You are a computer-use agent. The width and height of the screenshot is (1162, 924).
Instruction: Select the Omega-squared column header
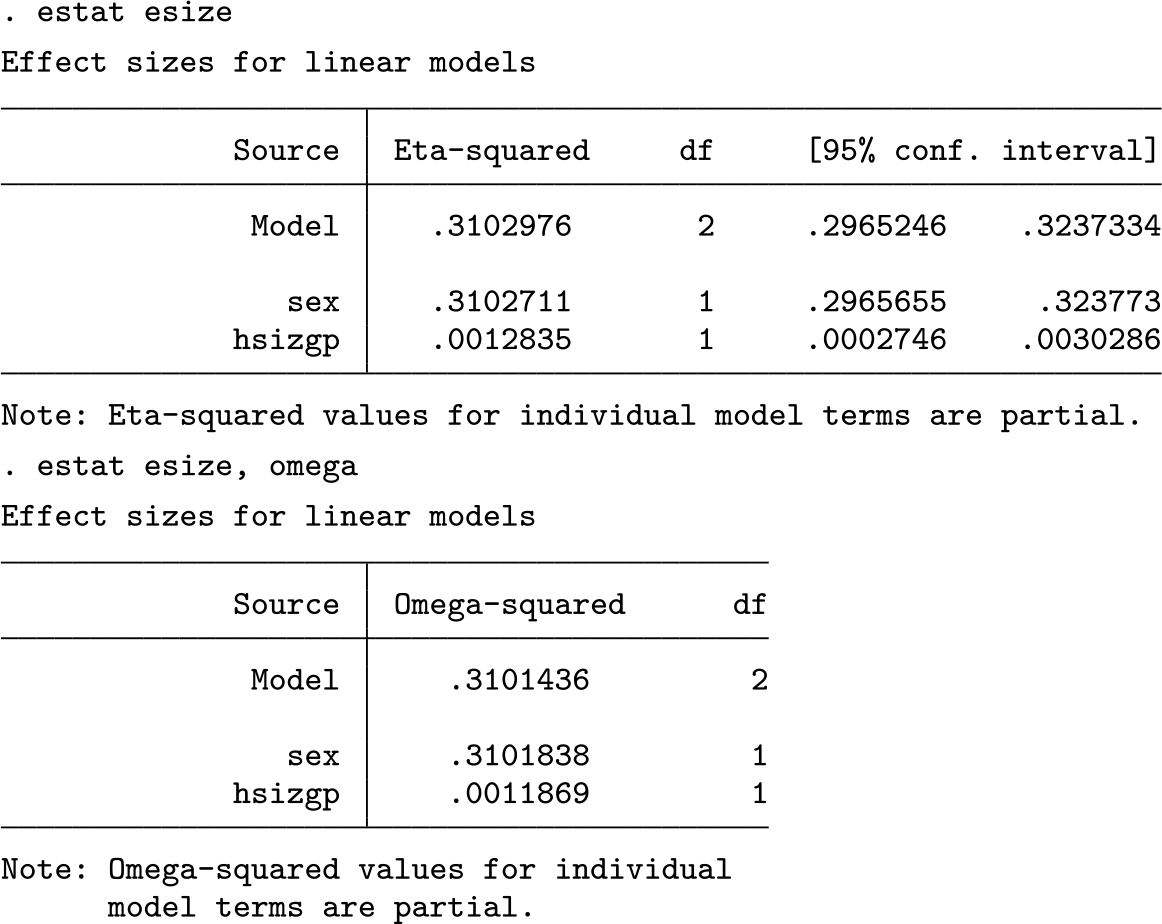pos(509,605)
